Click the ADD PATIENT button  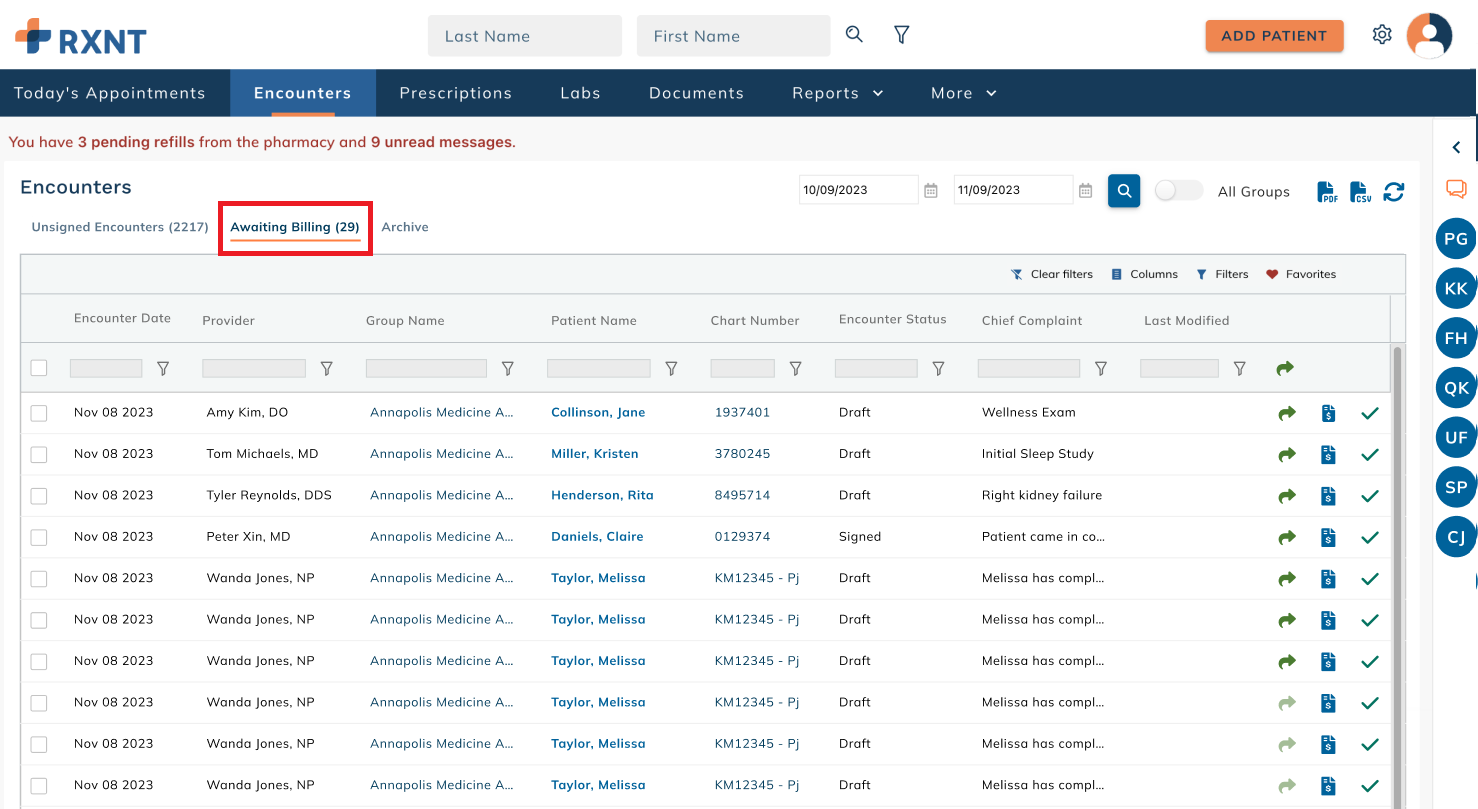click(x=1274, y=36)
